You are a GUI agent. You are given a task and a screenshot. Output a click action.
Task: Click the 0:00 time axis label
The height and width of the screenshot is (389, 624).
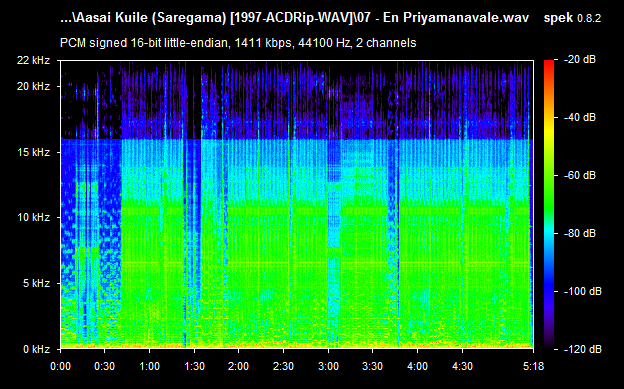[60, 366]
